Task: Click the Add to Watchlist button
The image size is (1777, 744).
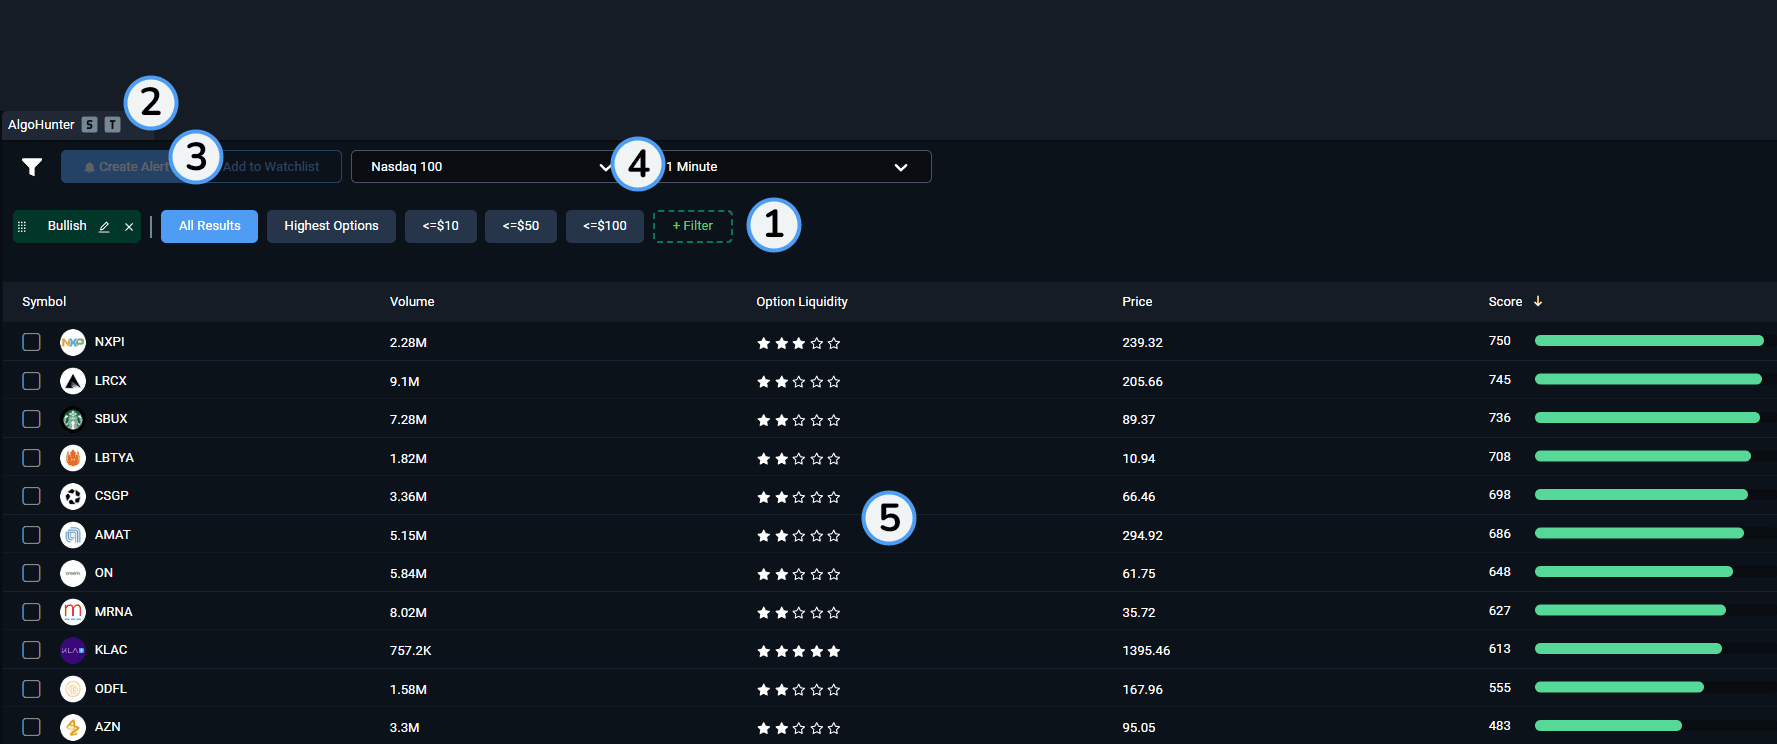Action: pyautogui.click(x=271, y=167)
